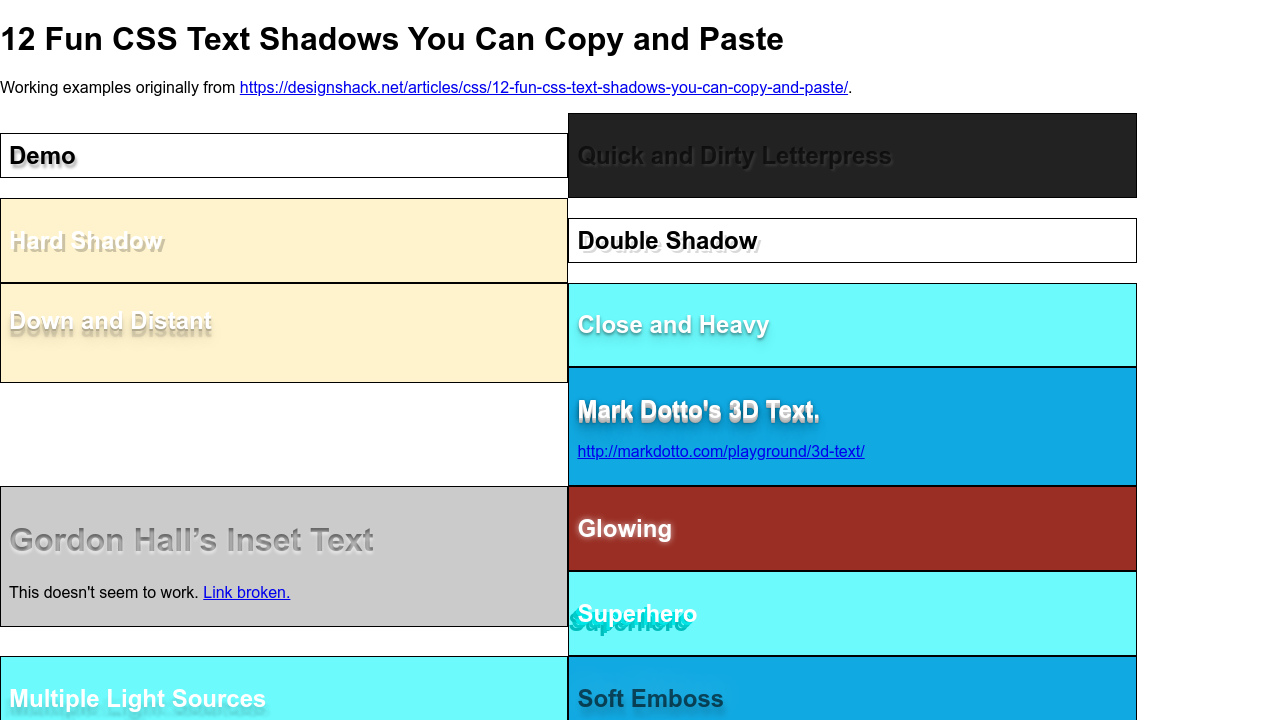The image size is (1280, 720).
Task: Click the 'Link broken.' hyperlink
Action: pyautogui.click(x=246, y=592)
